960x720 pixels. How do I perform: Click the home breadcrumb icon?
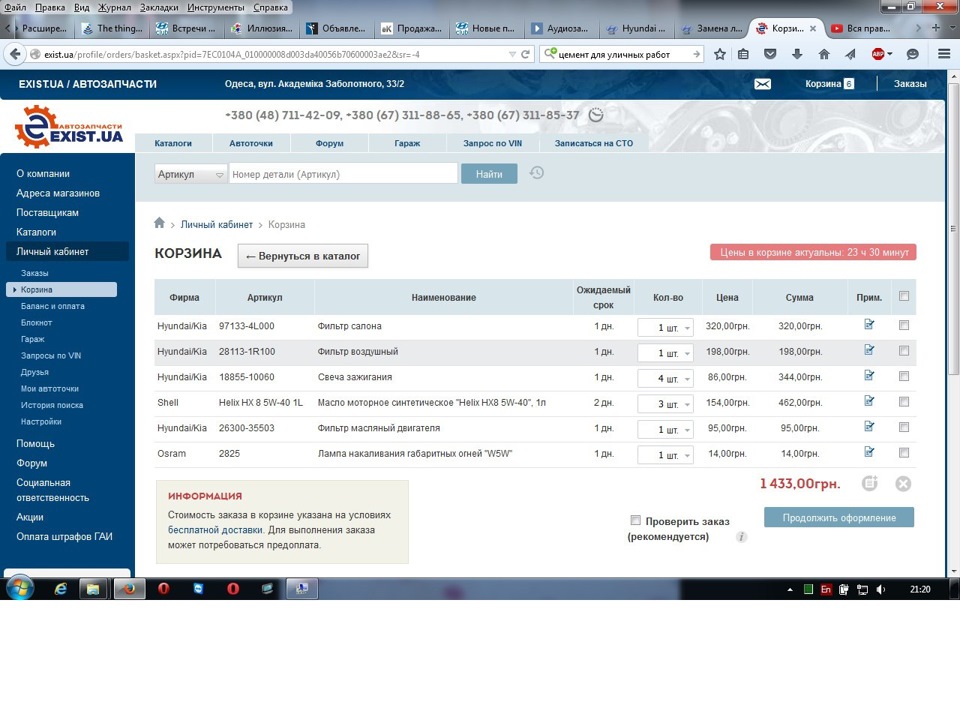159,223
